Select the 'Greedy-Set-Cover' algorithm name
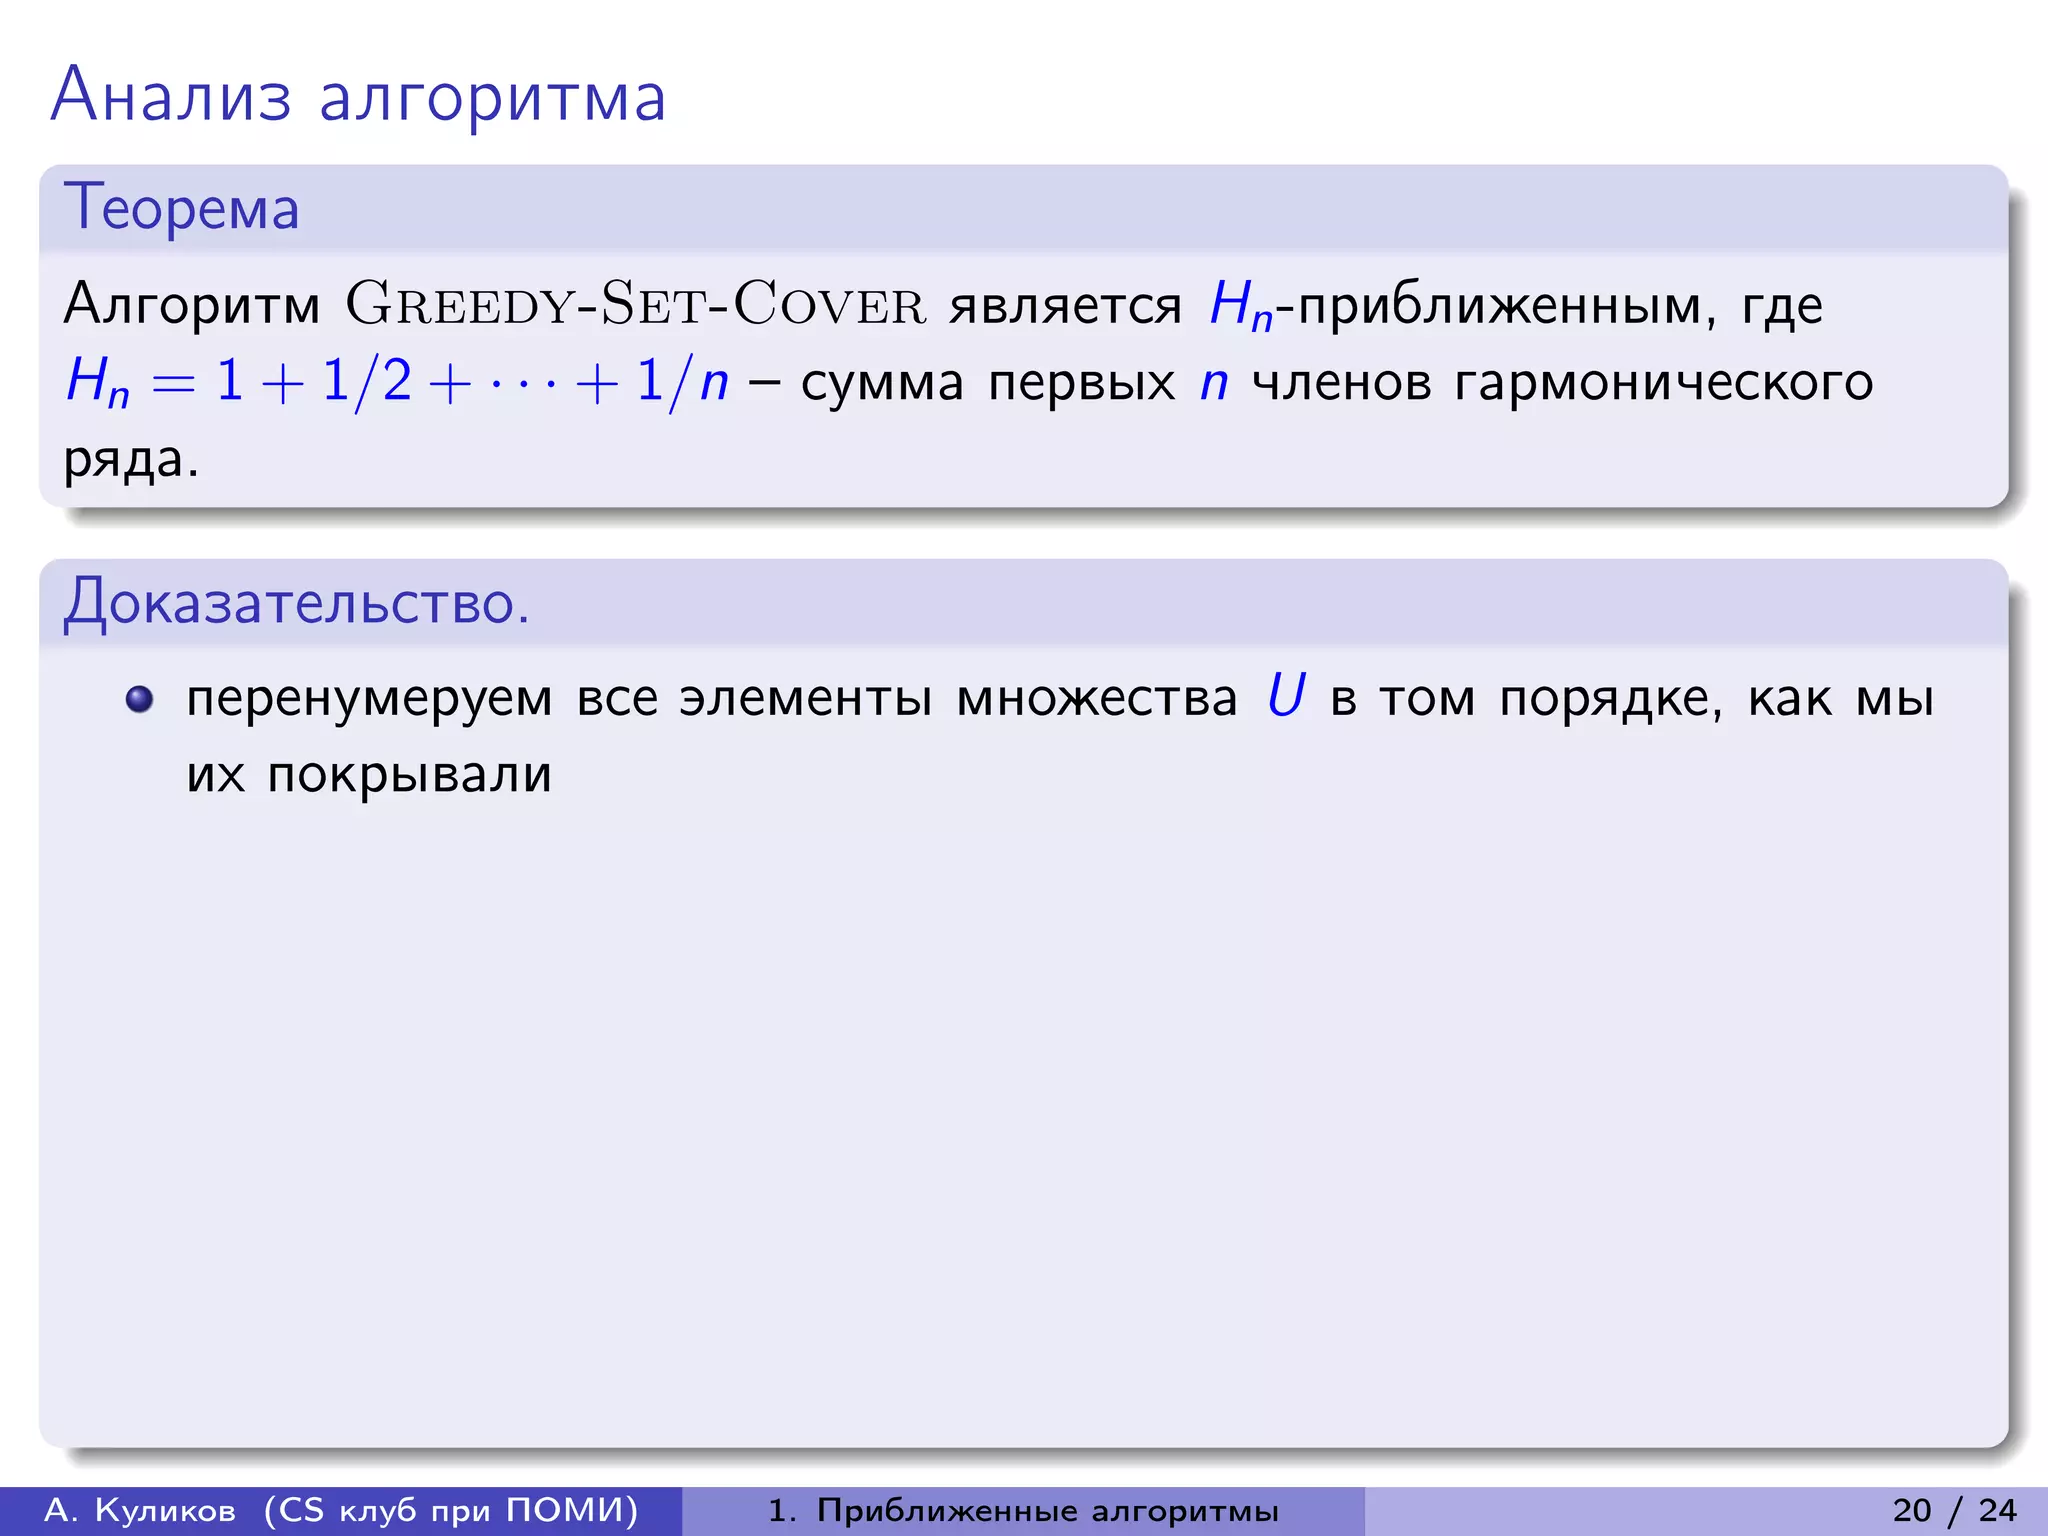Image resolution: width=2048 pixels, height=1536 pixels. click(x=636, y=303)
